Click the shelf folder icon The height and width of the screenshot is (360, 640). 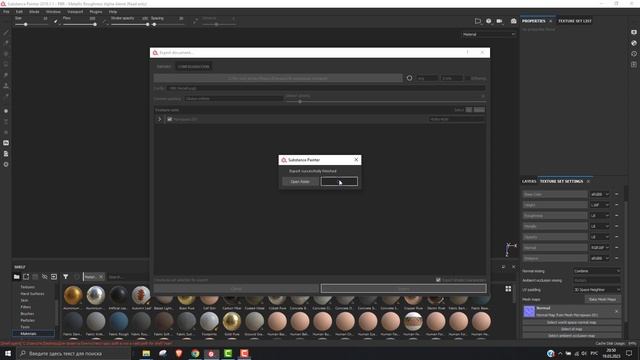16,277
